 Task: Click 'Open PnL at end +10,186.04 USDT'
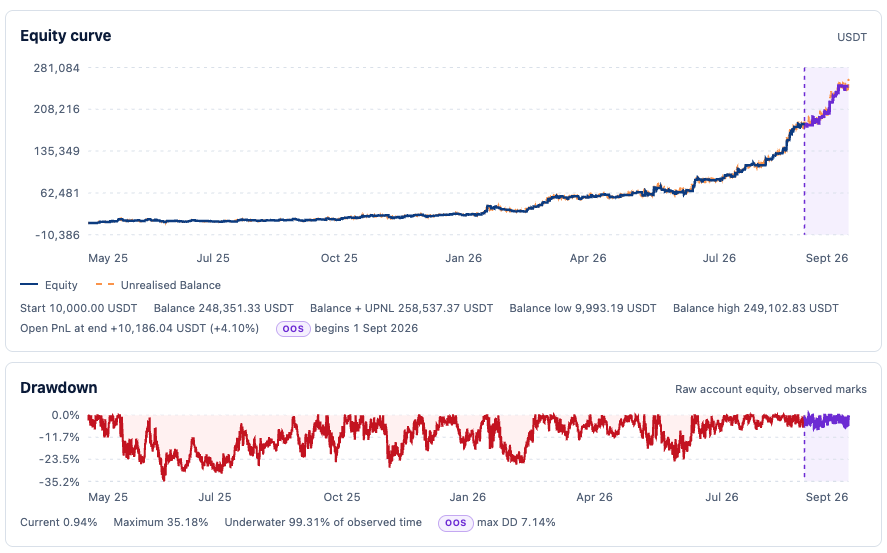coord(140,329)
